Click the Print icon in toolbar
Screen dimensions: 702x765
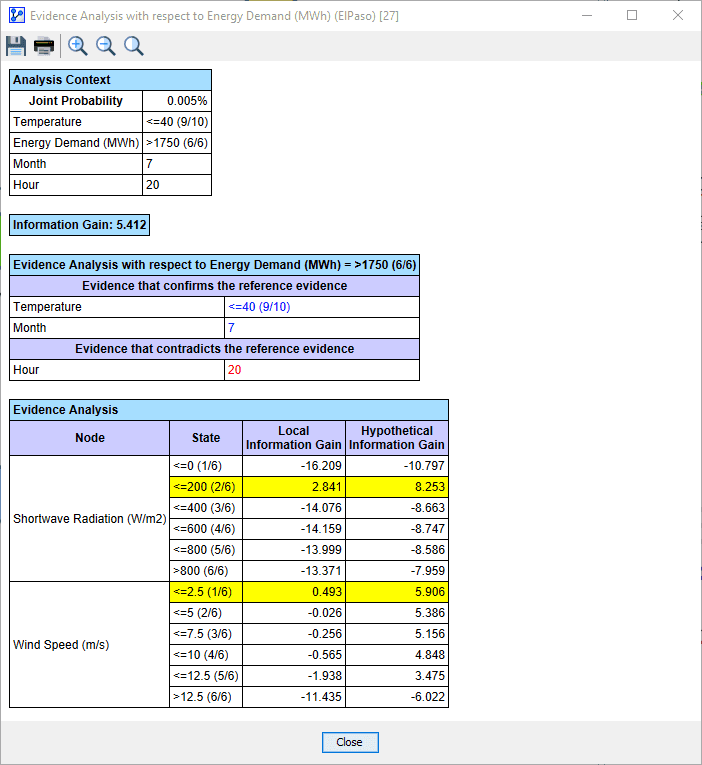[x=44, y=46]
